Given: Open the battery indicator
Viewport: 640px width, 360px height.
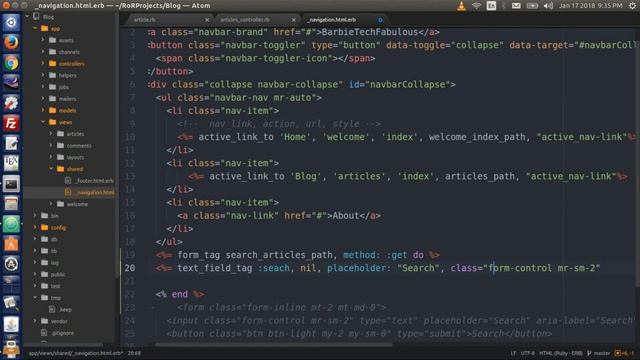Looking at the screenshot, I should pyautogui.click(x=532, y=6).
